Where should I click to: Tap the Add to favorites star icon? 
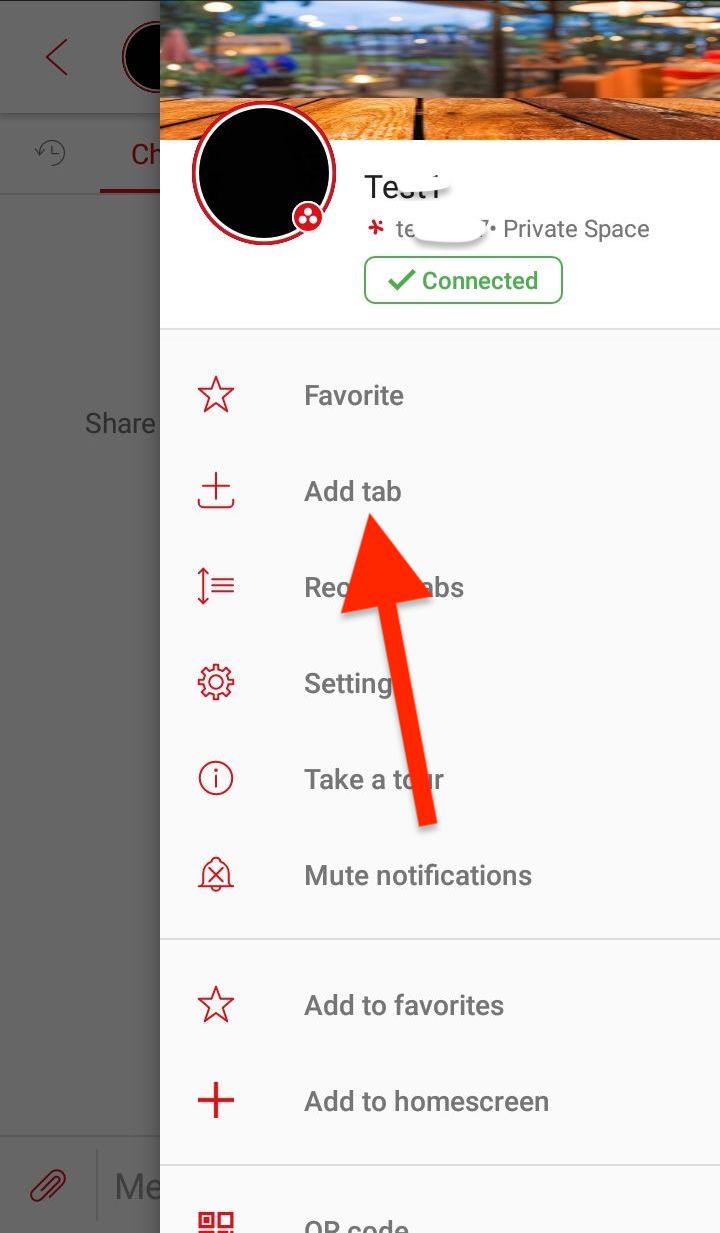(x=216, y=1005)
